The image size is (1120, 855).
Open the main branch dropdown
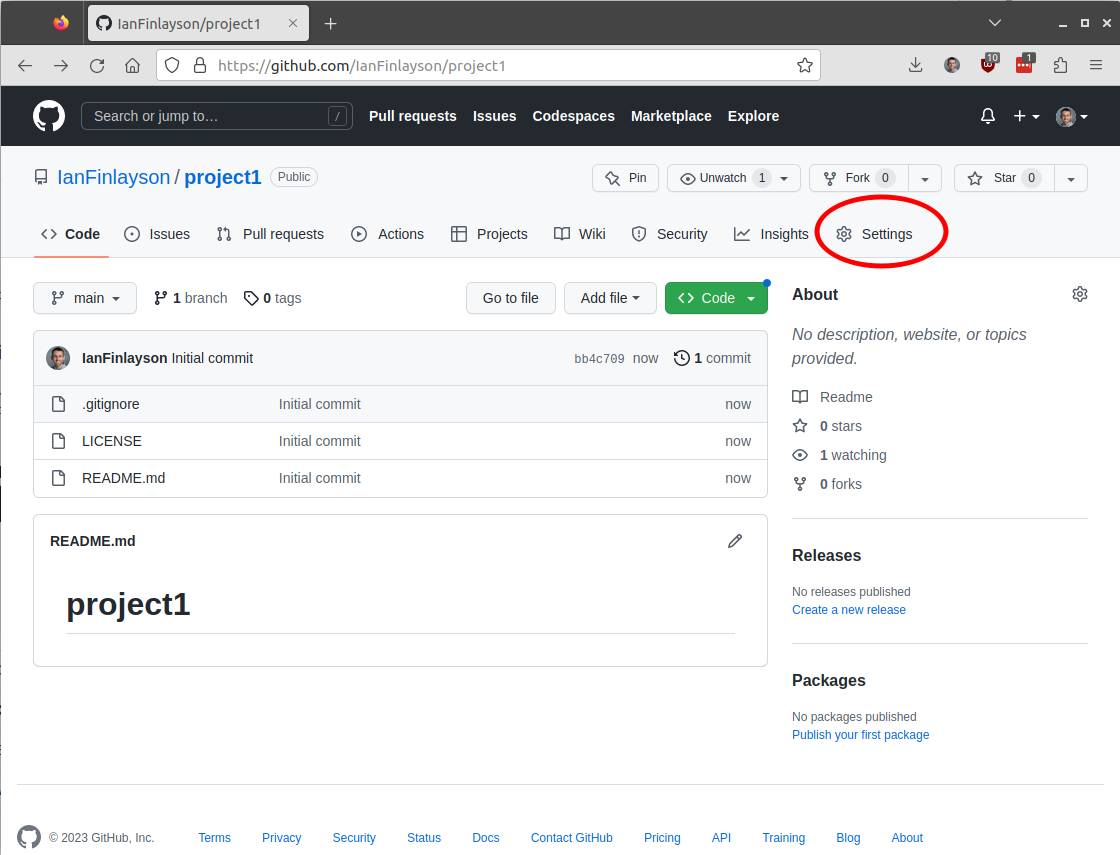point(84,298)
